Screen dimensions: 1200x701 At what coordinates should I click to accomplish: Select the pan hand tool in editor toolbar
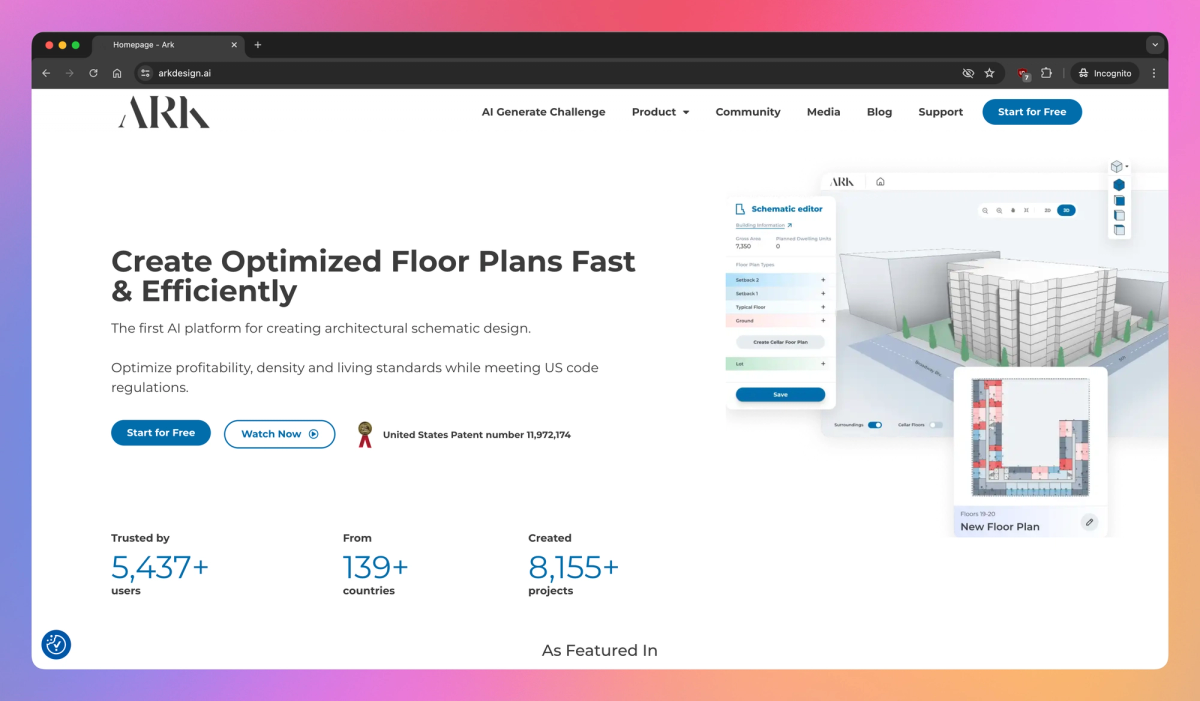click(x=1013, y=210)
